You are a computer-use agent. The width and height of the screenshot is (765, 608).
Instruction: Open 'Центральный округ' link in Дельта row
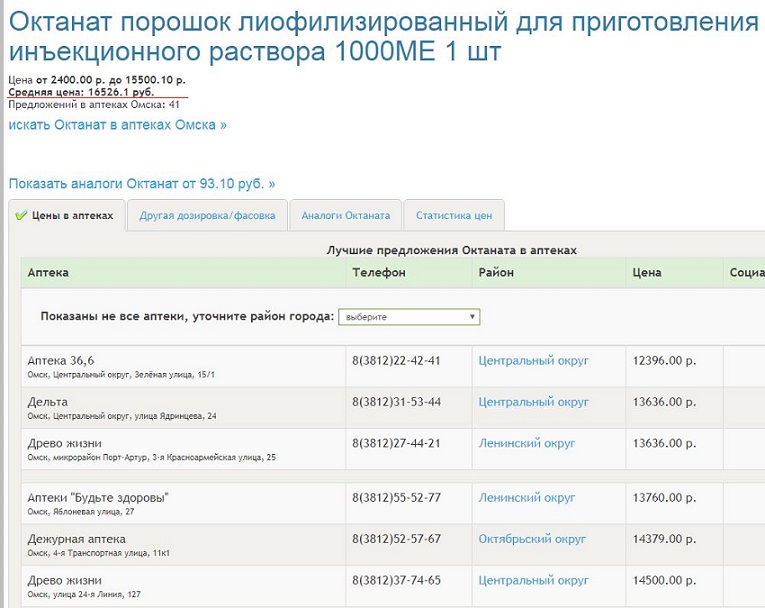[533, 402]
